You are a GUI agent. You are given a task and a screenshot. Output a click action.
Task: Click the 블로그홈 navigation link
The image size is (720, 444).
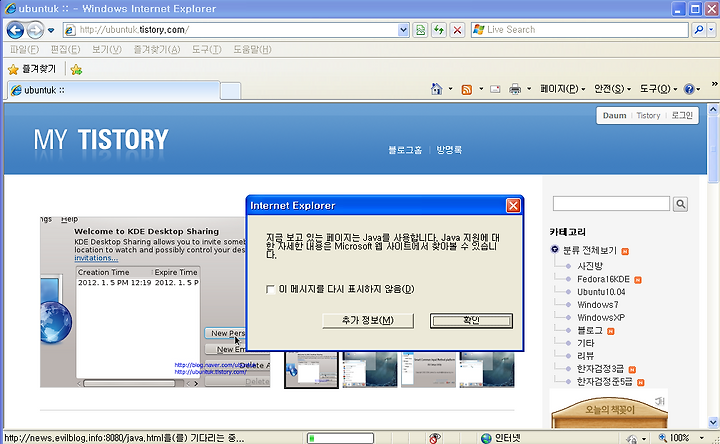click(405, 150)
